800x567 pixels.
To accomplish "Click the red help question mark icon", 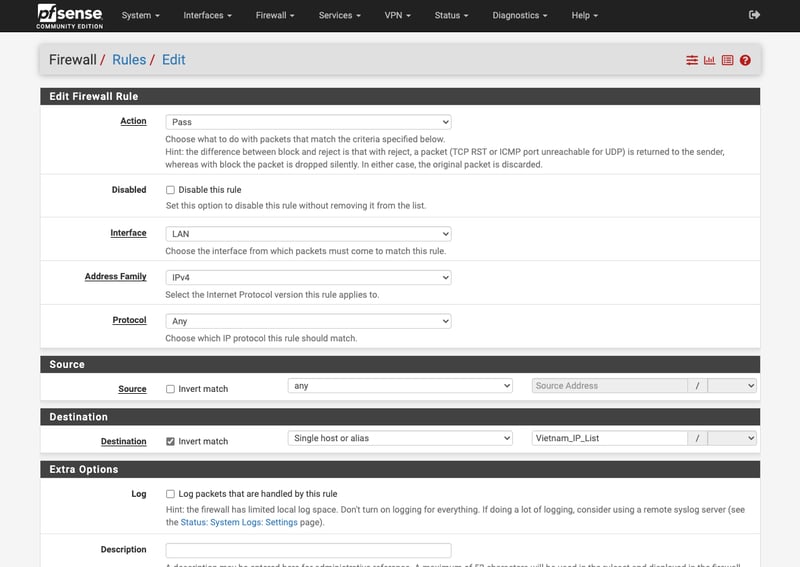I will pos(745,60).
